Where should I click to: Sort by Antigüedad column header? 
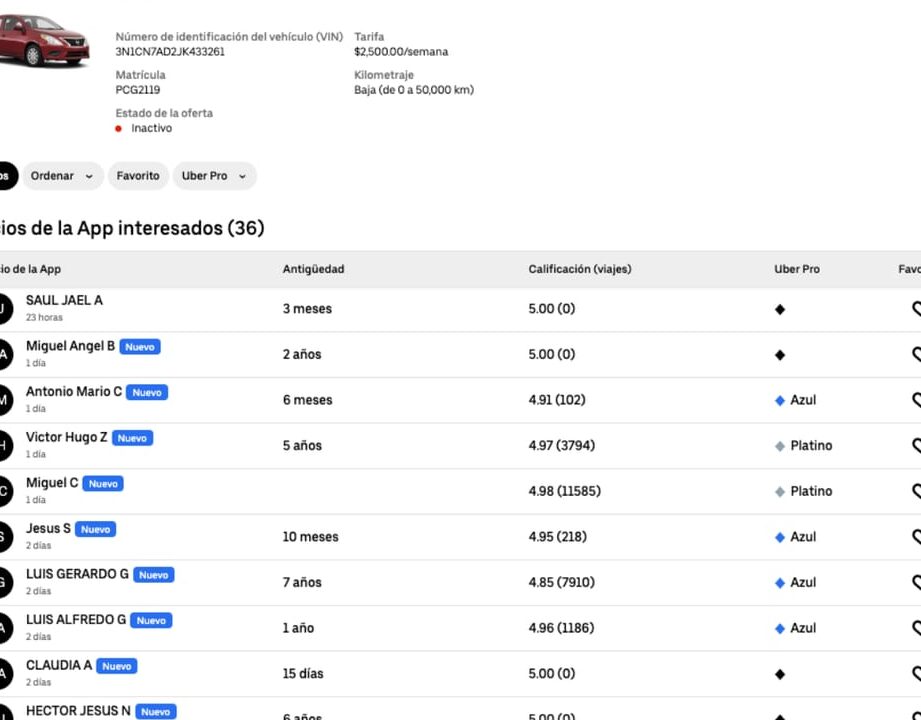pyautogui.click(x=313, y=269)
